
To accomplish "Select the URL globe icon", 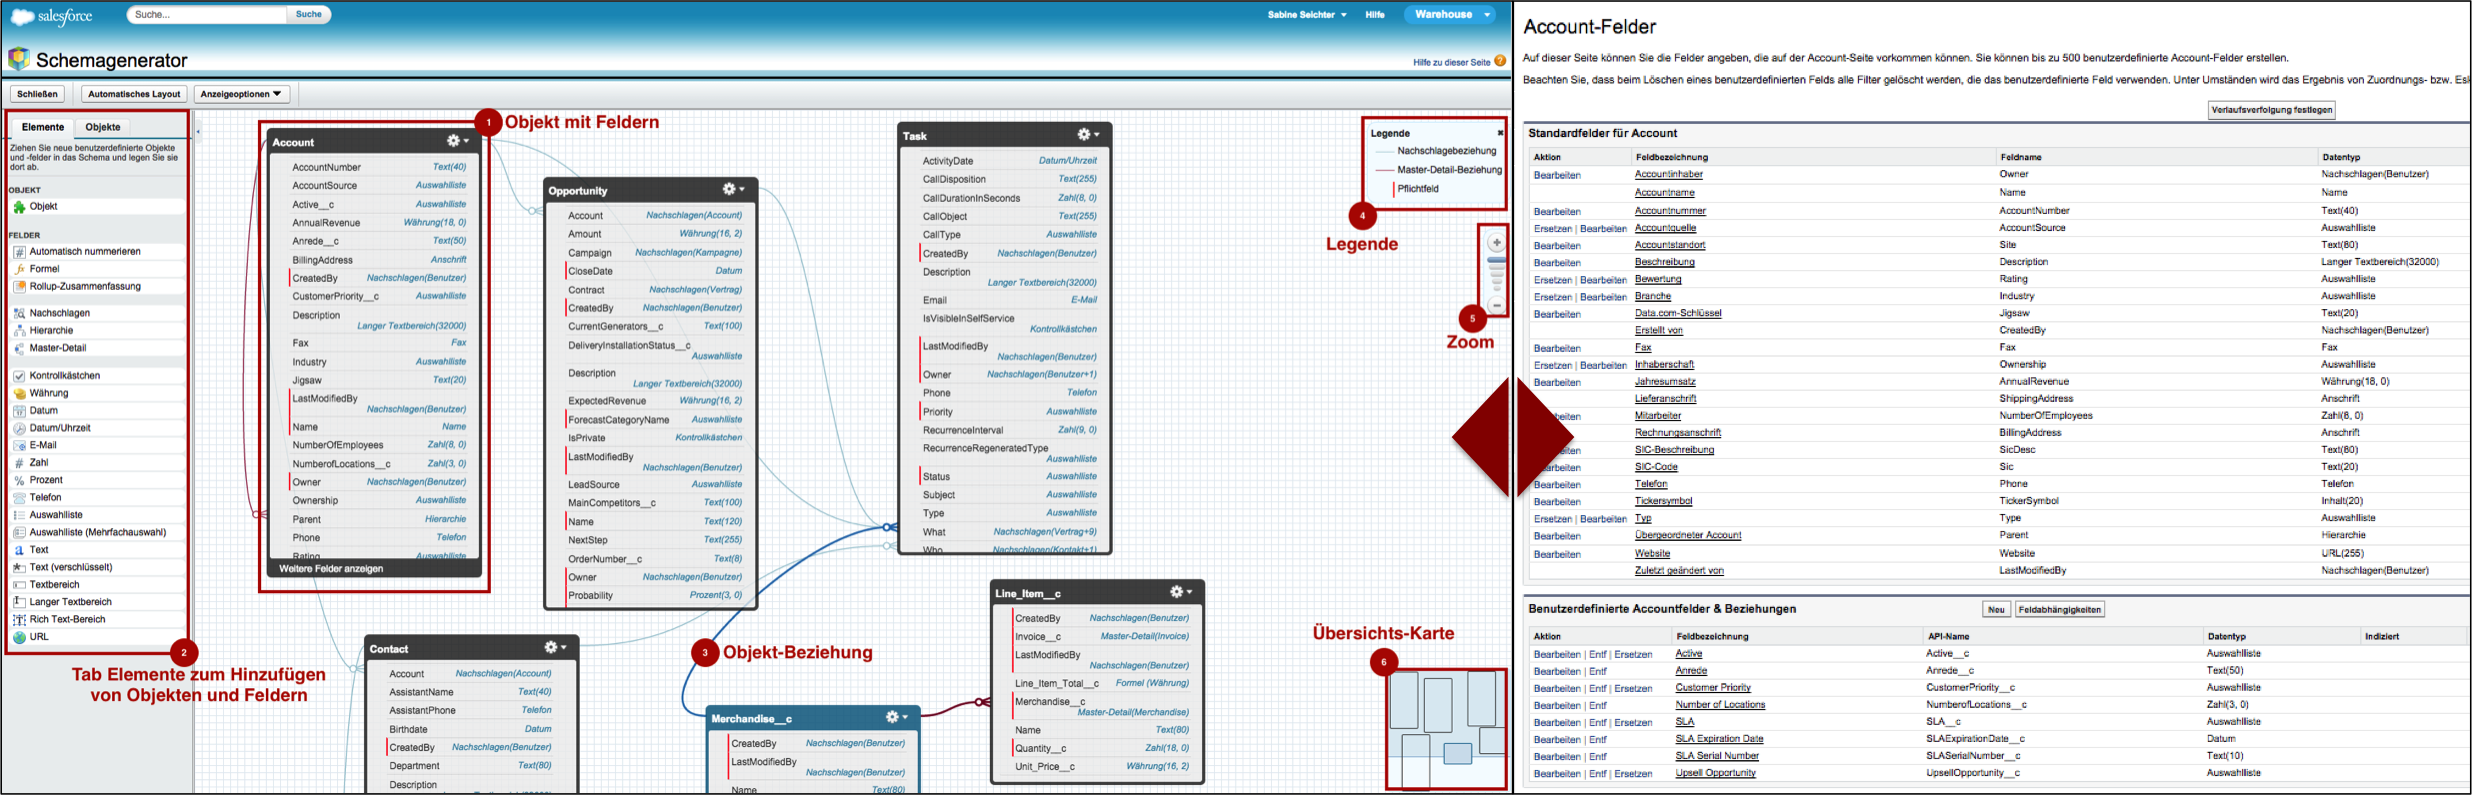I will point(19,637).
